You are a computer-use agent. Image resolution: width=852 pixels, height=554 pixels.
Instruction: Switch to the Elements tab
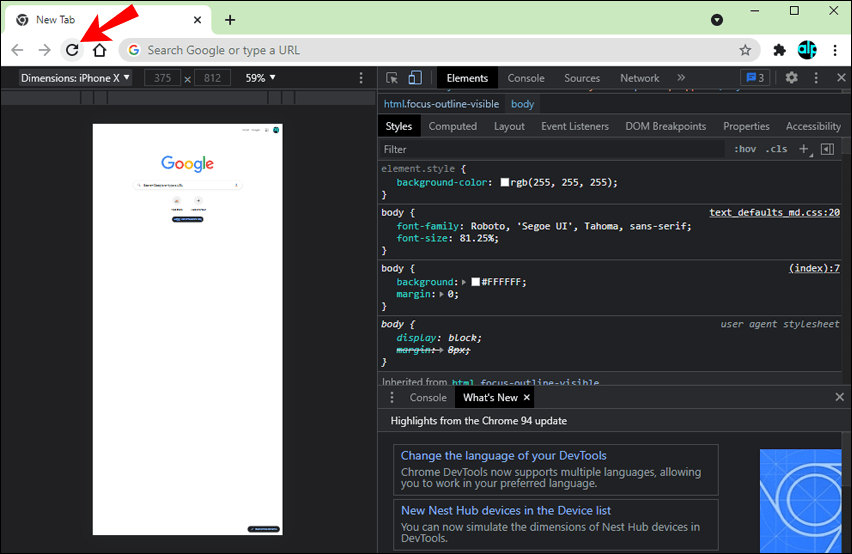[x=467, y=78]
